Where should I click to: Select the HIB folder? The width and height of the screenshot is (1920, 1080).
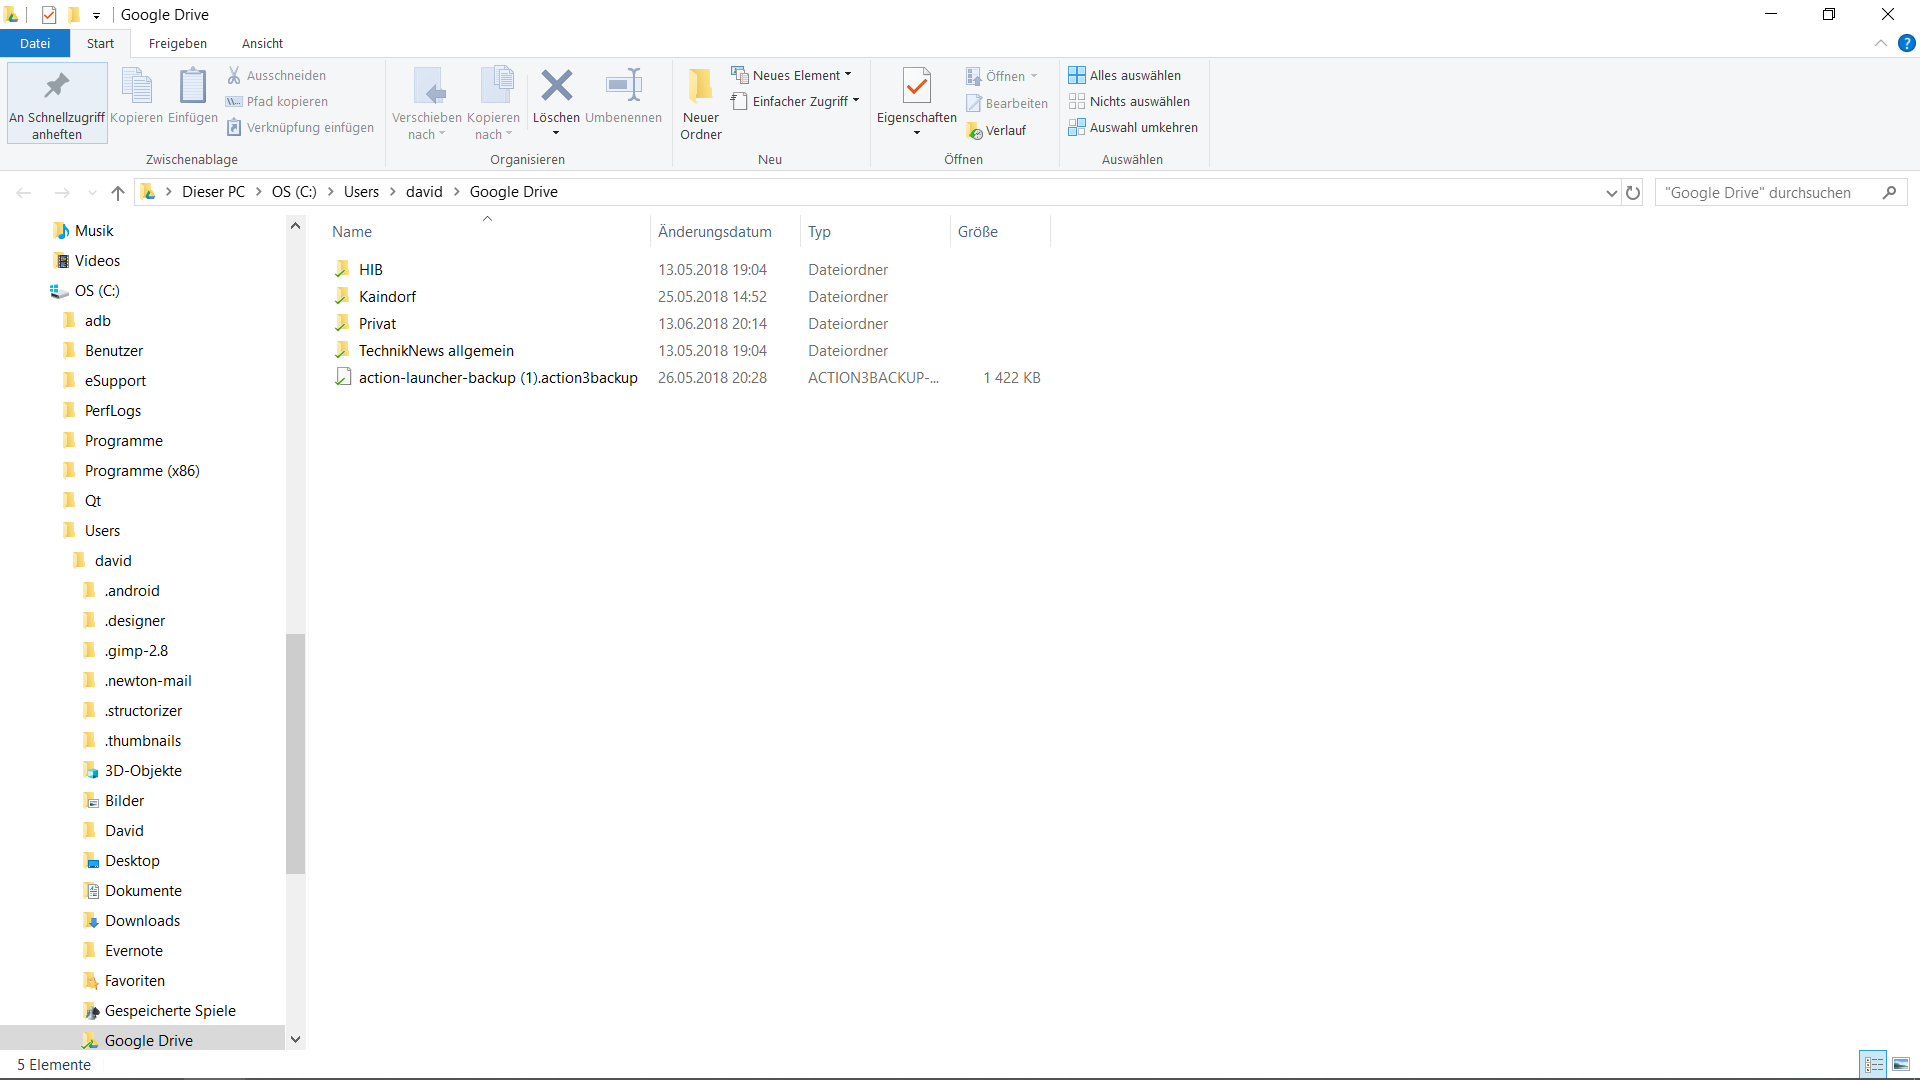point(370,269)
